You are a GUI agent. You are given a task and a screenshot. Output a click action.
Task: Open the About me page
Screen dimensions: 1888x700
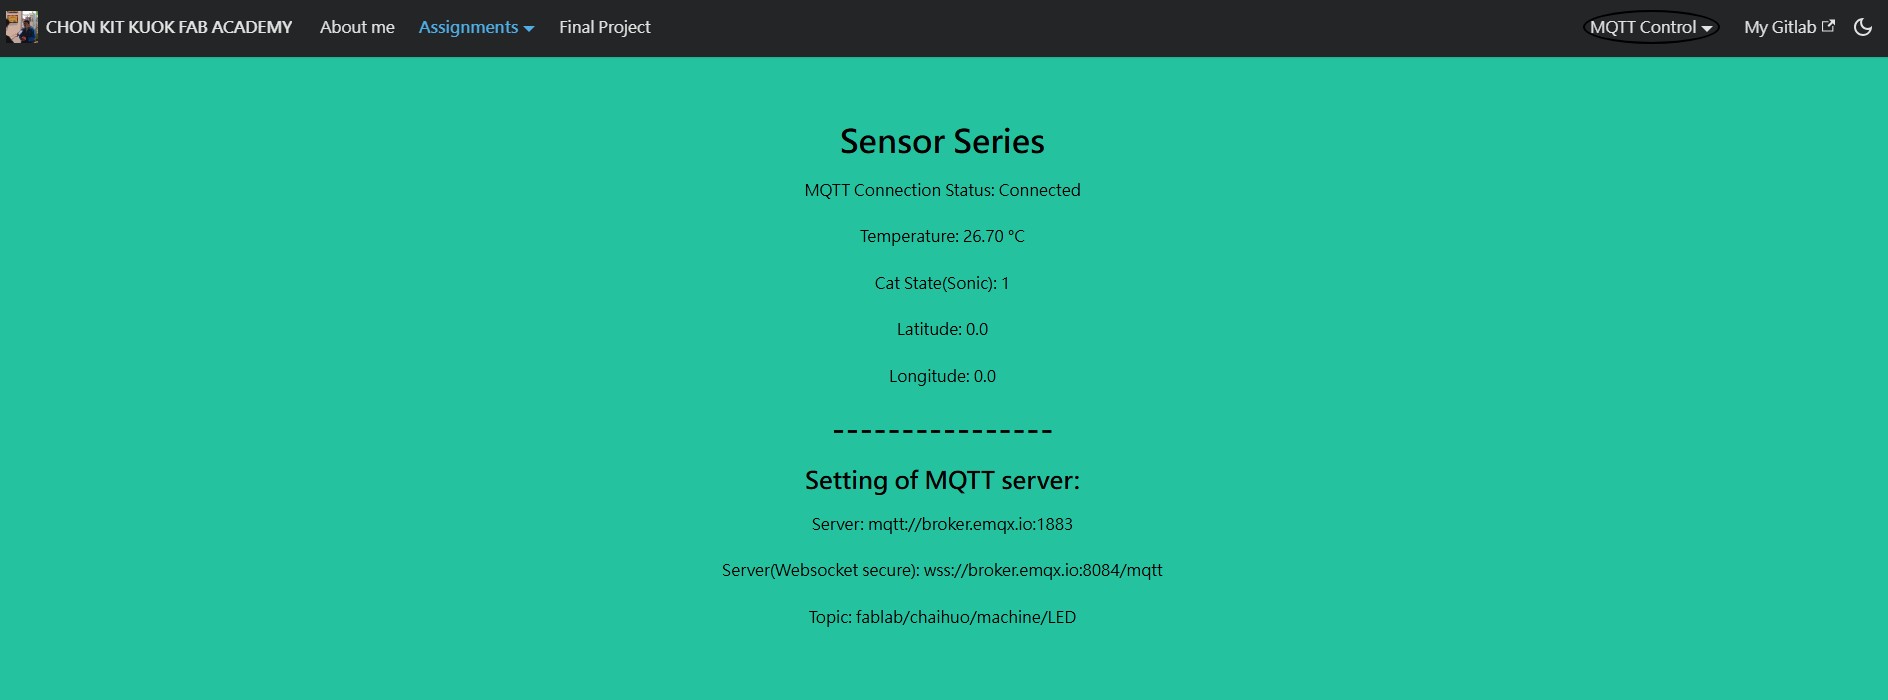pyautogui.click(x=357, y=27)
